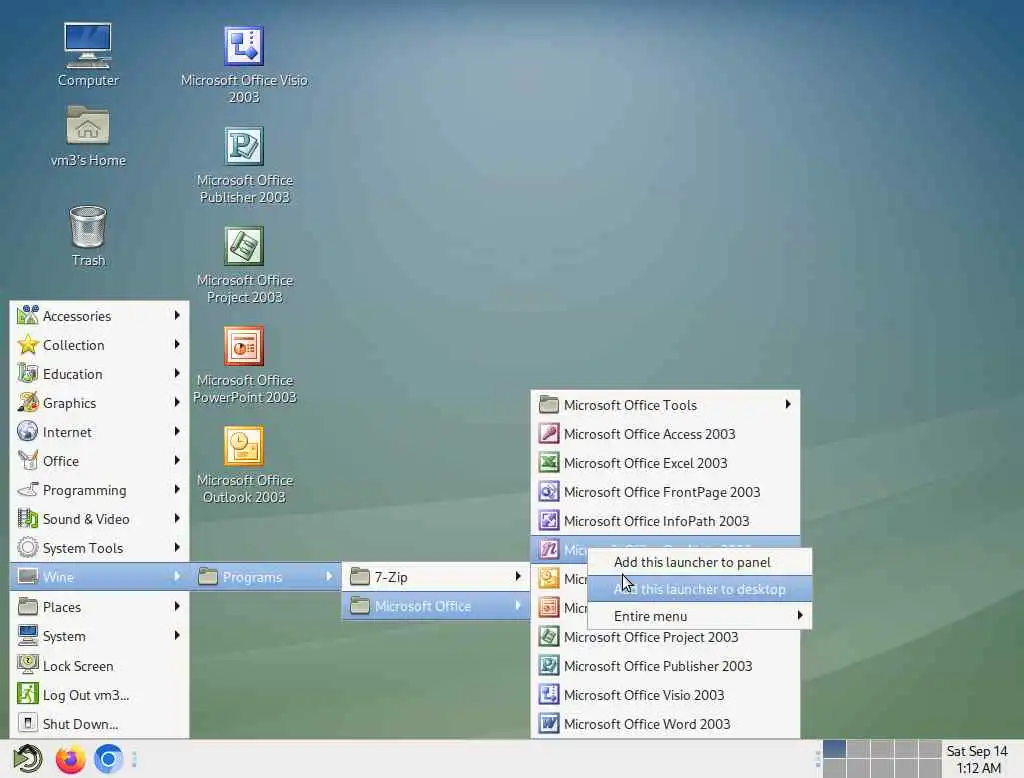Expand the Office submenu arrow
This screenshot has width=1024, height=778.
[x=177, y=461]
